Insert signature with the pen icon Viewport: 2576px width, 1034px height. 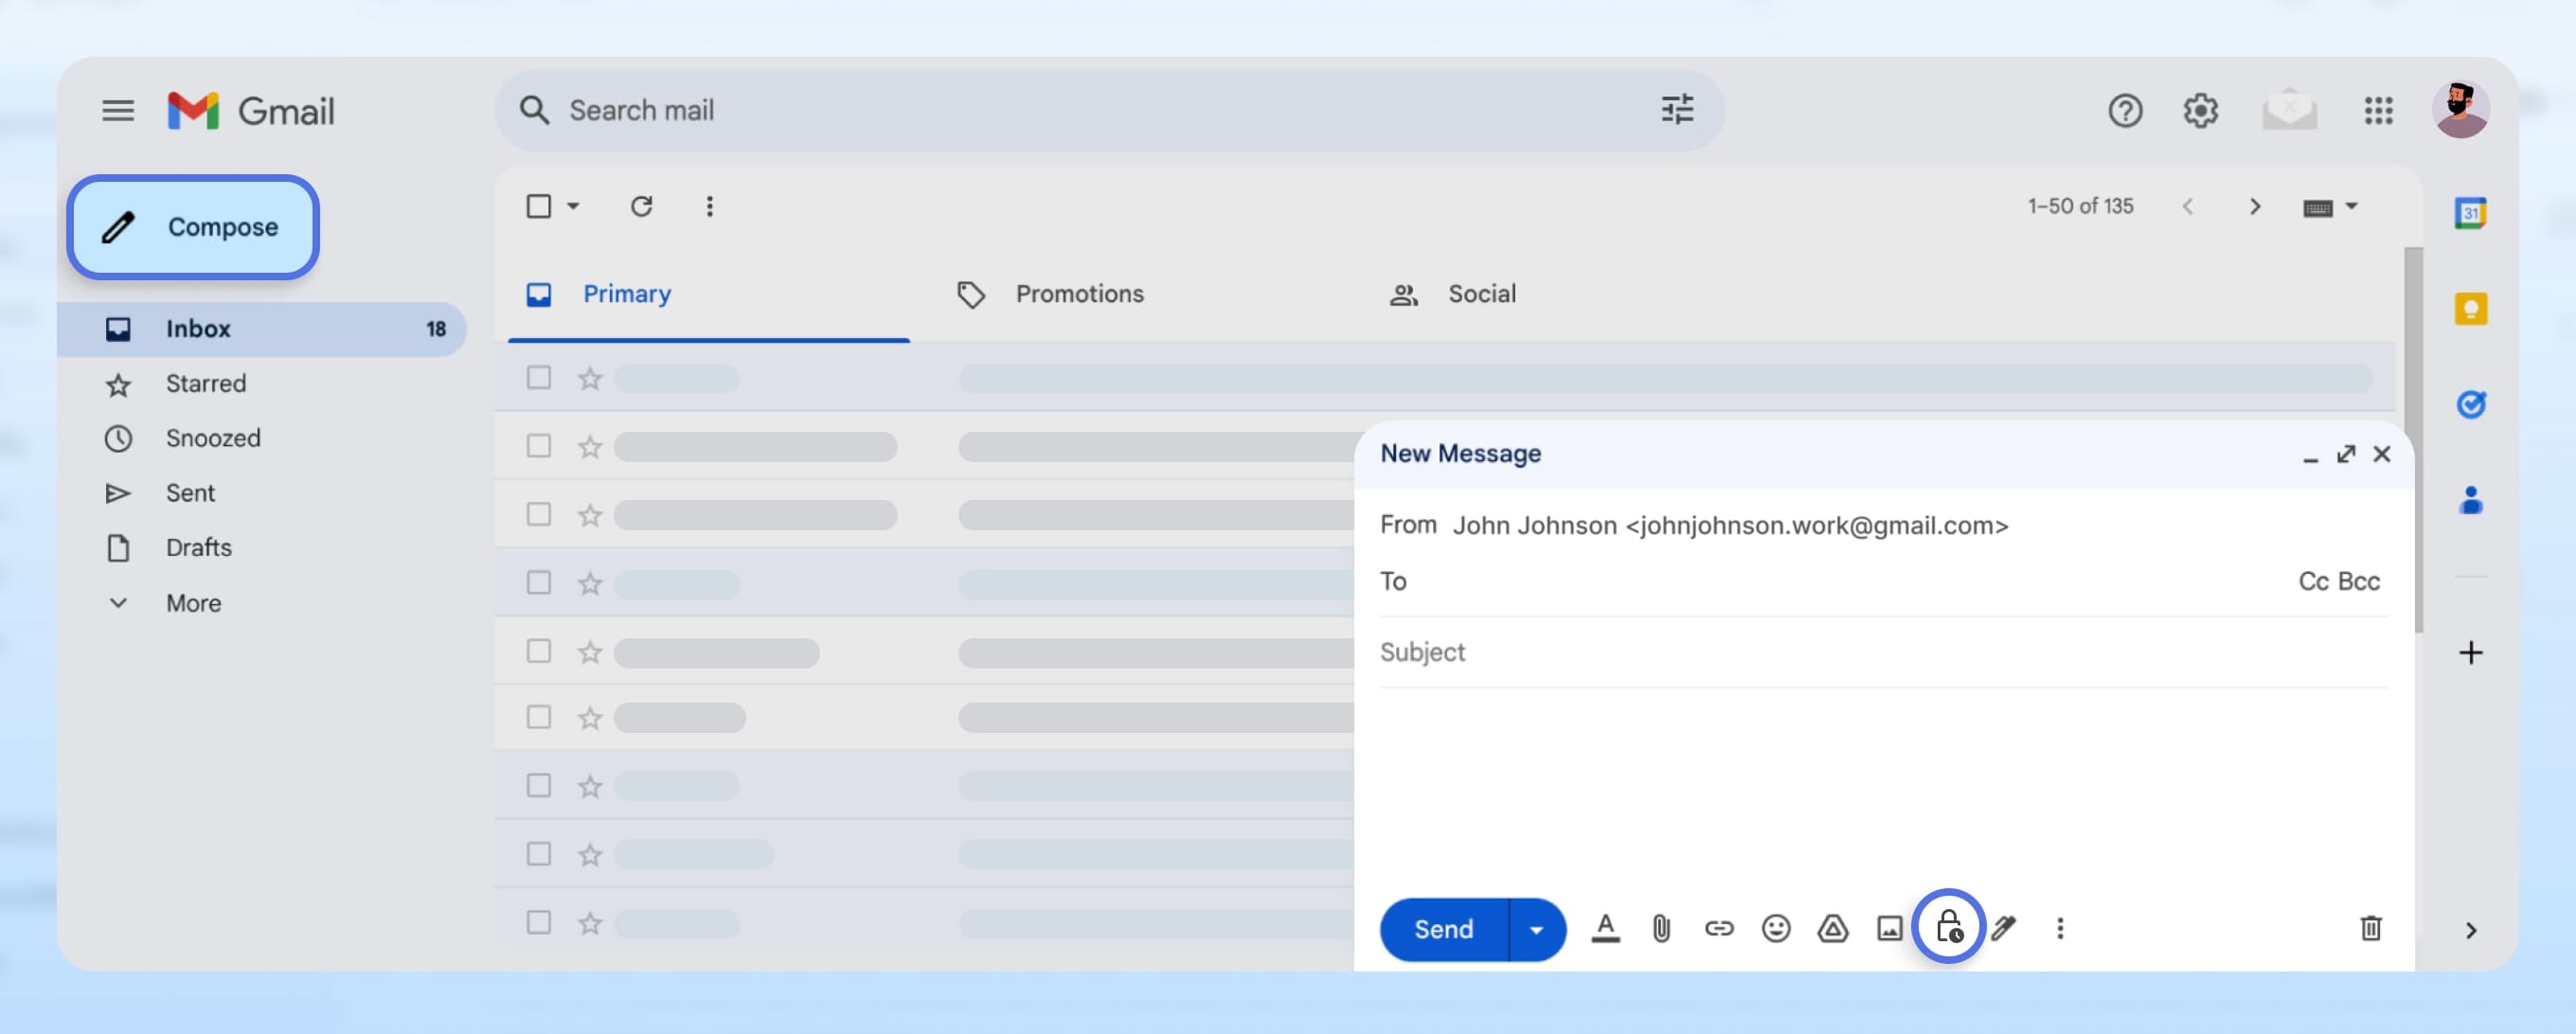(2005, 928)
